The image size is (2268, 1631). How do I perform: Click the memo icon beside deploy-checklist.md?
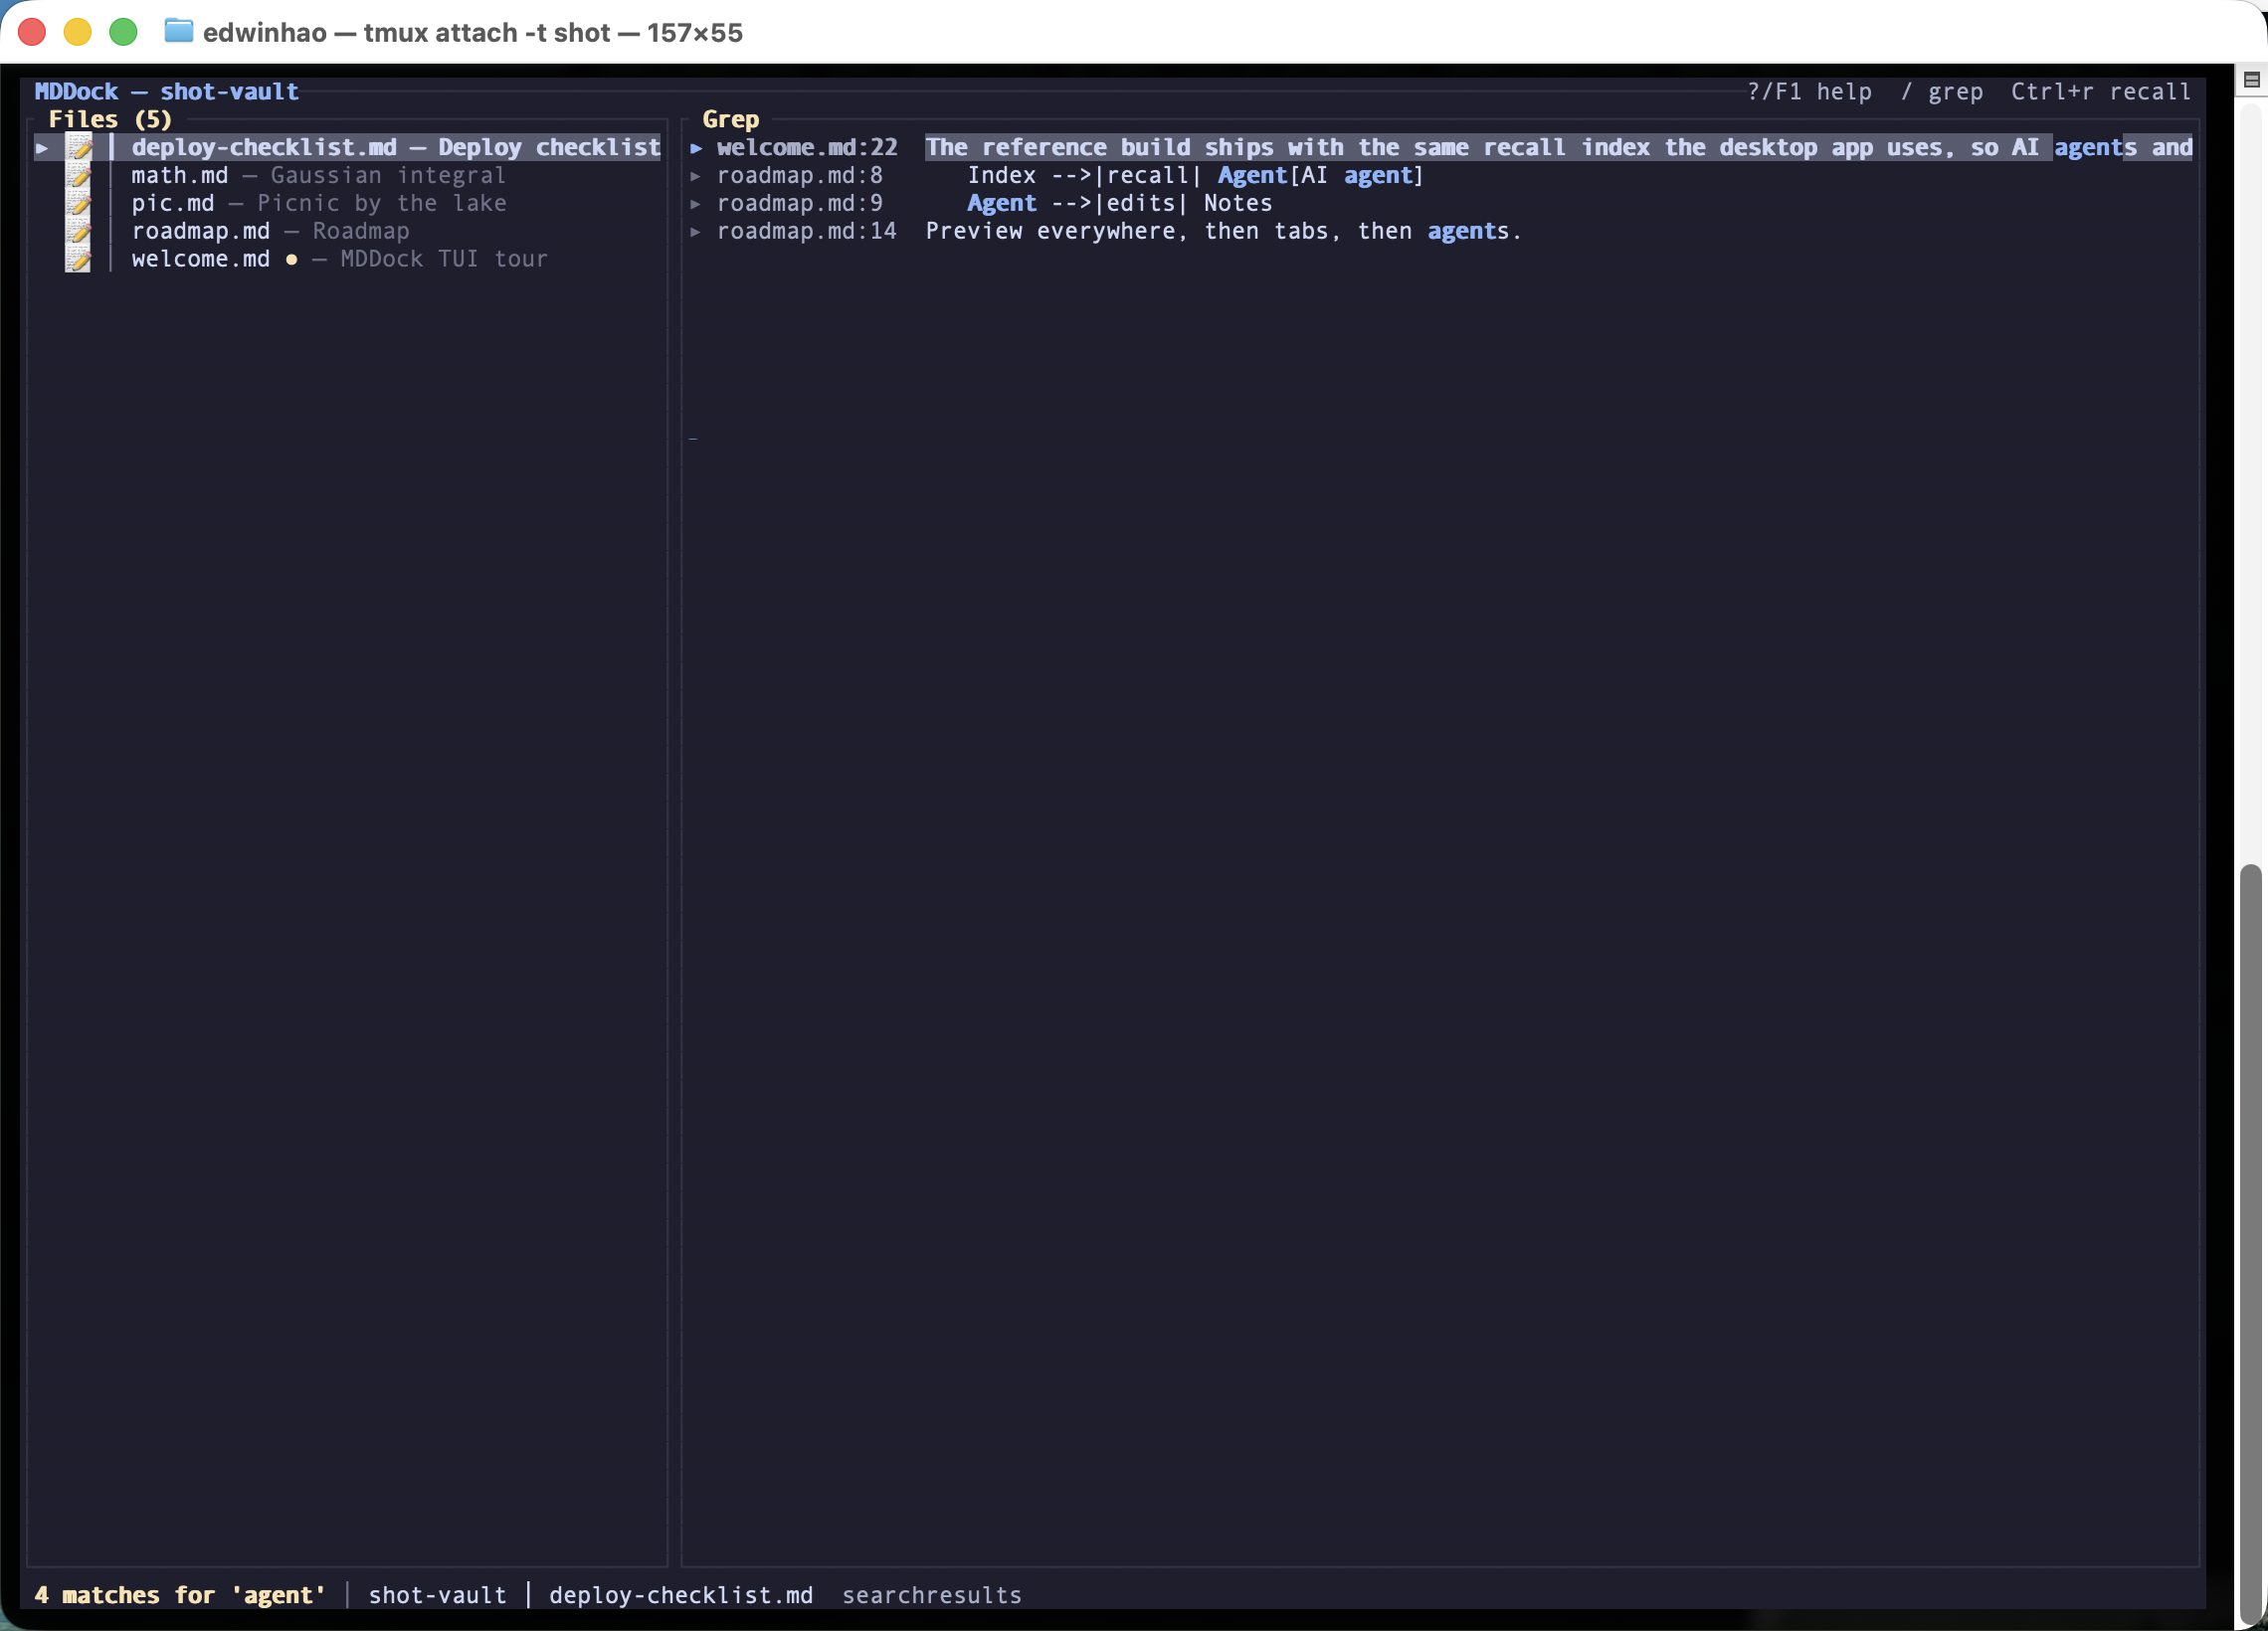[79, 148]
